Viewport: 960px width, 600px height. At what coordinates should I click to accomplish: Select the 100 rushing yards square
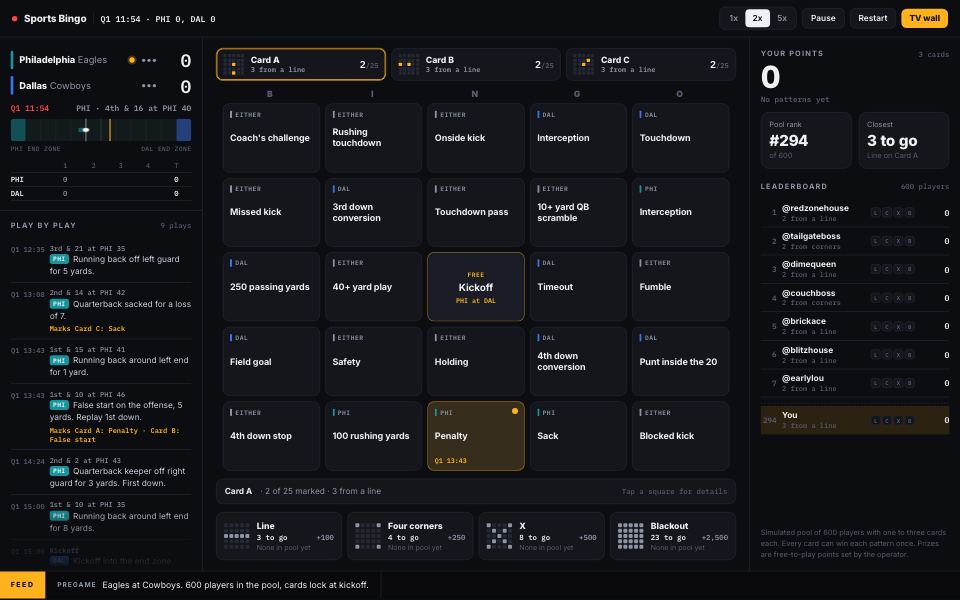click(x=373, y=436)
